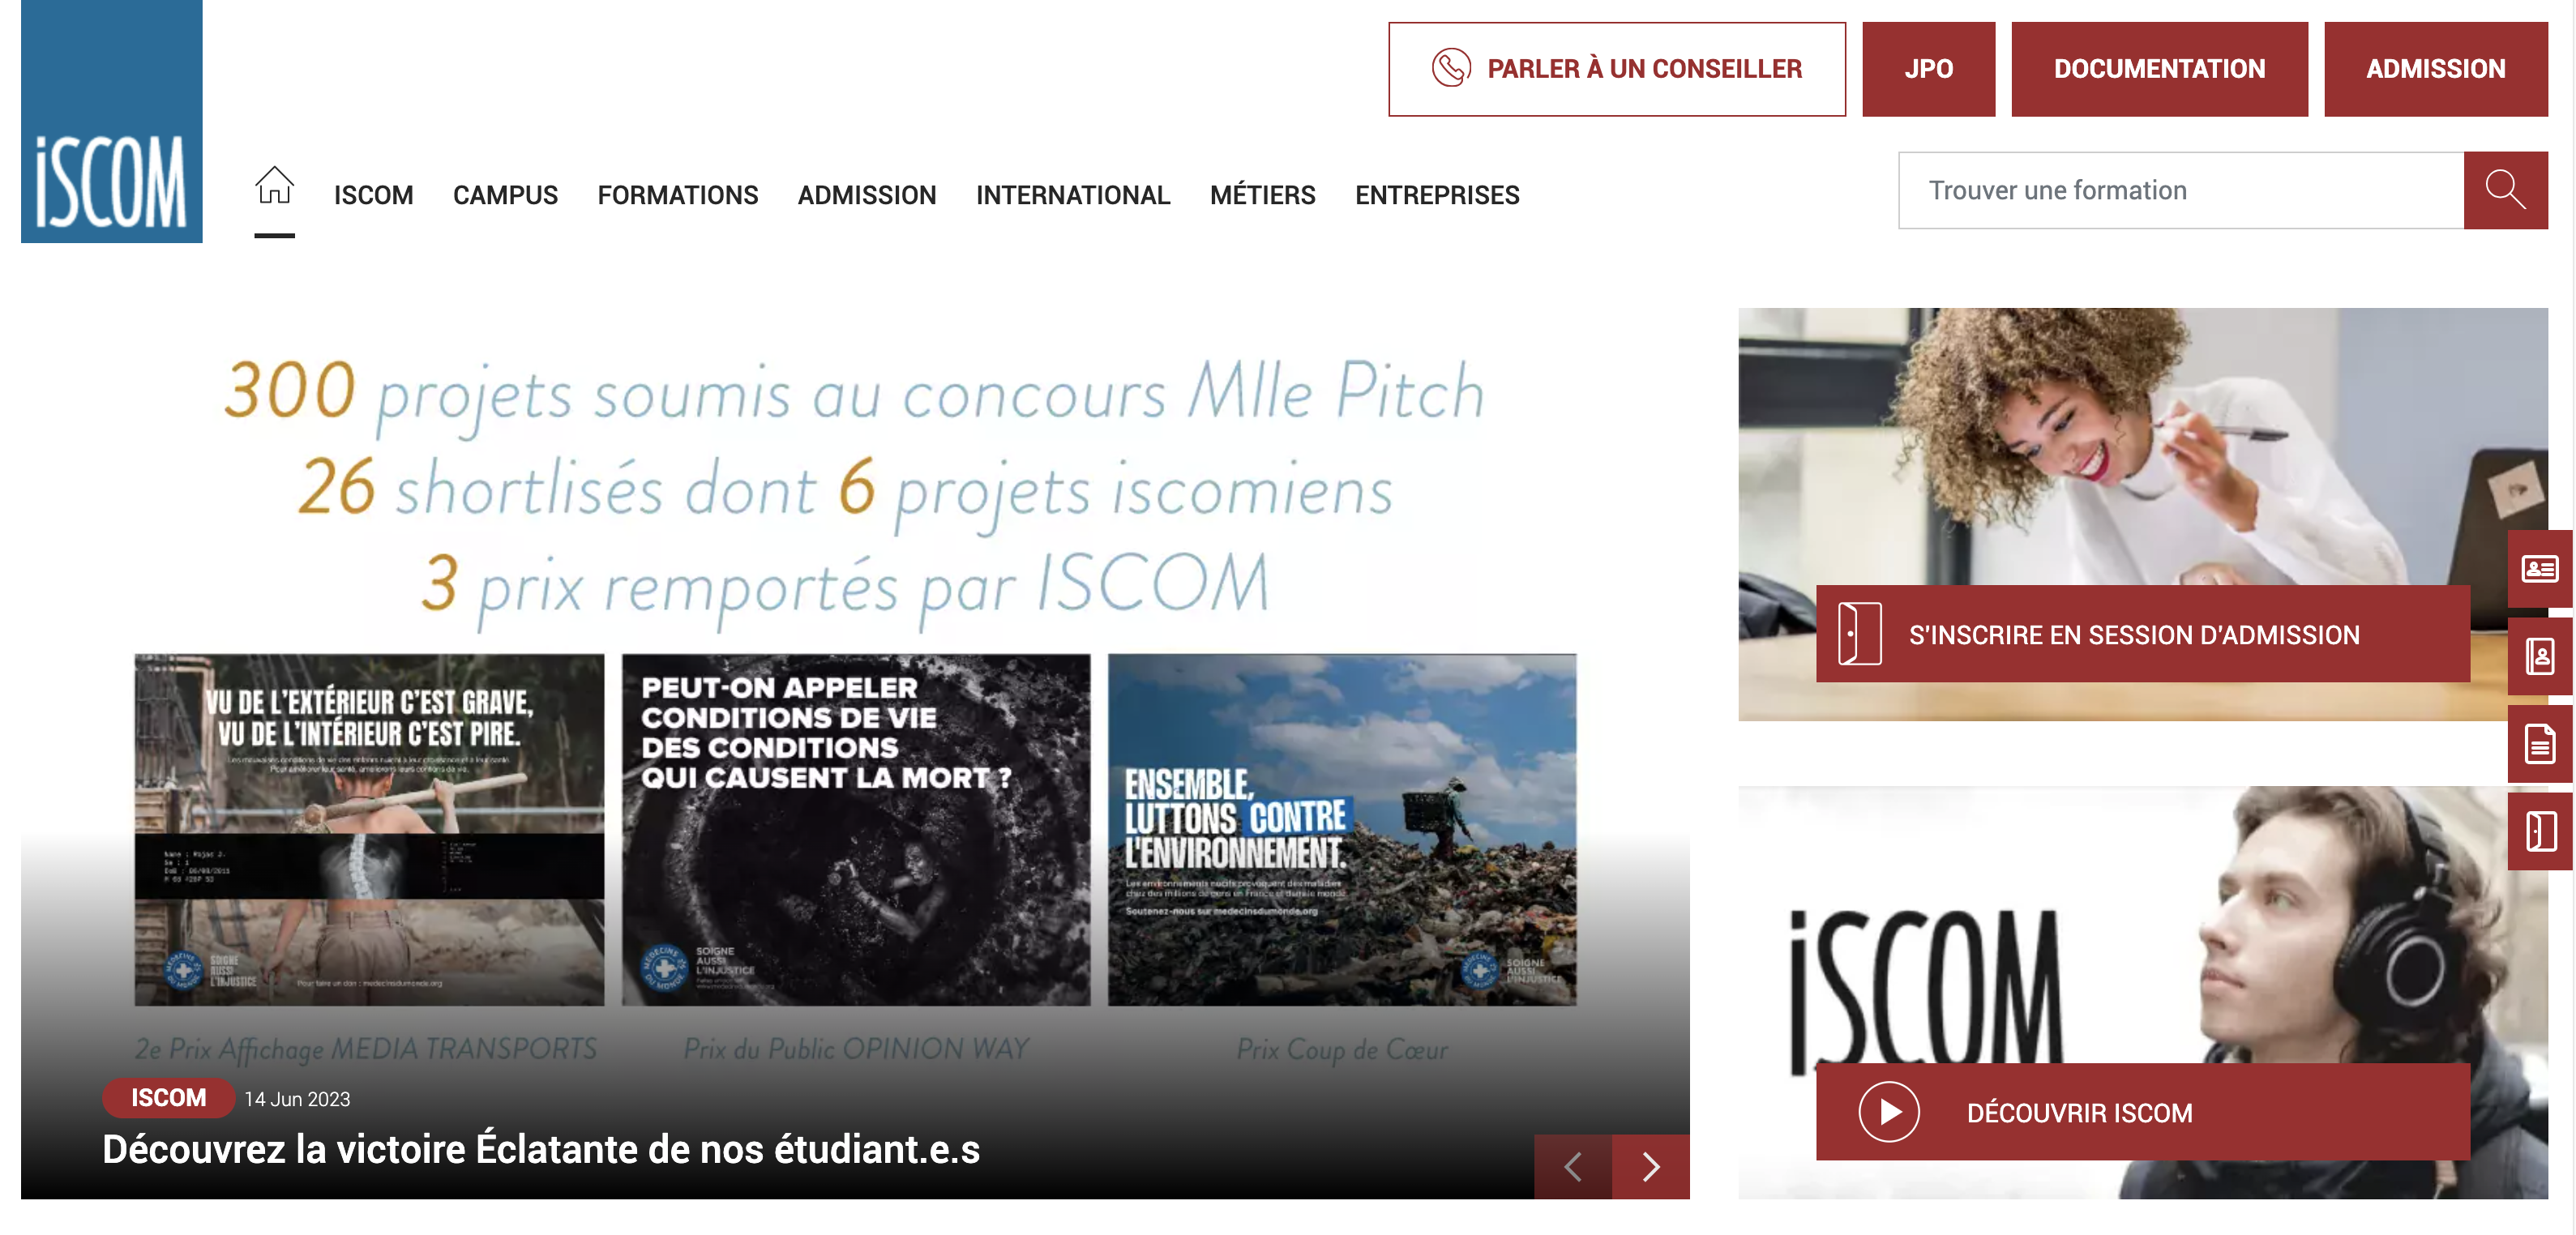
Task: Click the contact card sidebar icon
Action: click(2539, 569)
